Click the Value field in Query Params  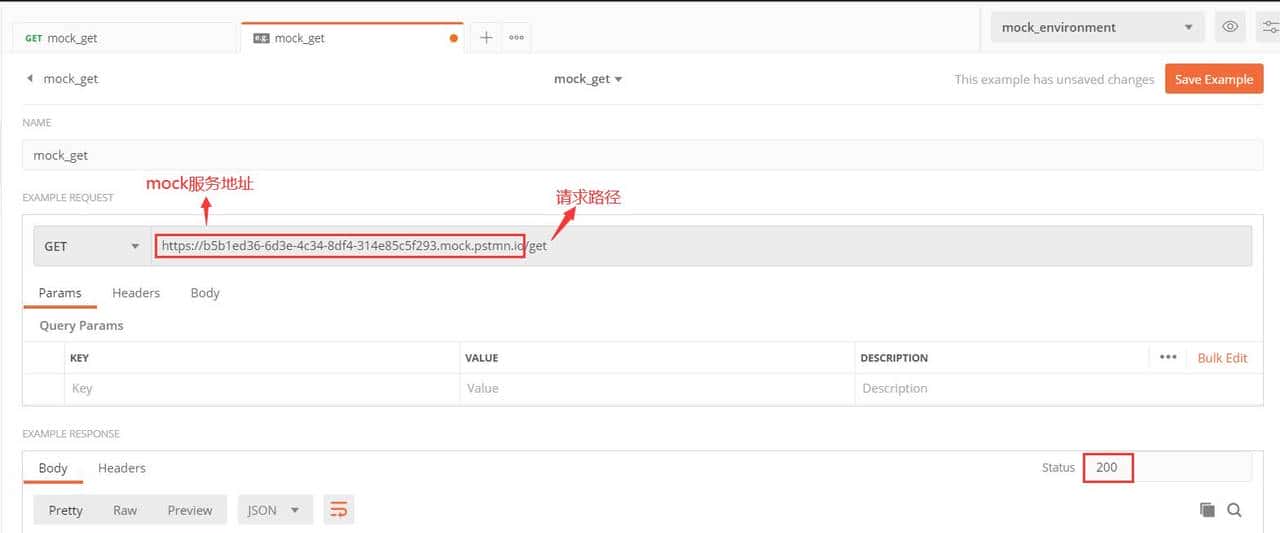click(658, 388)
